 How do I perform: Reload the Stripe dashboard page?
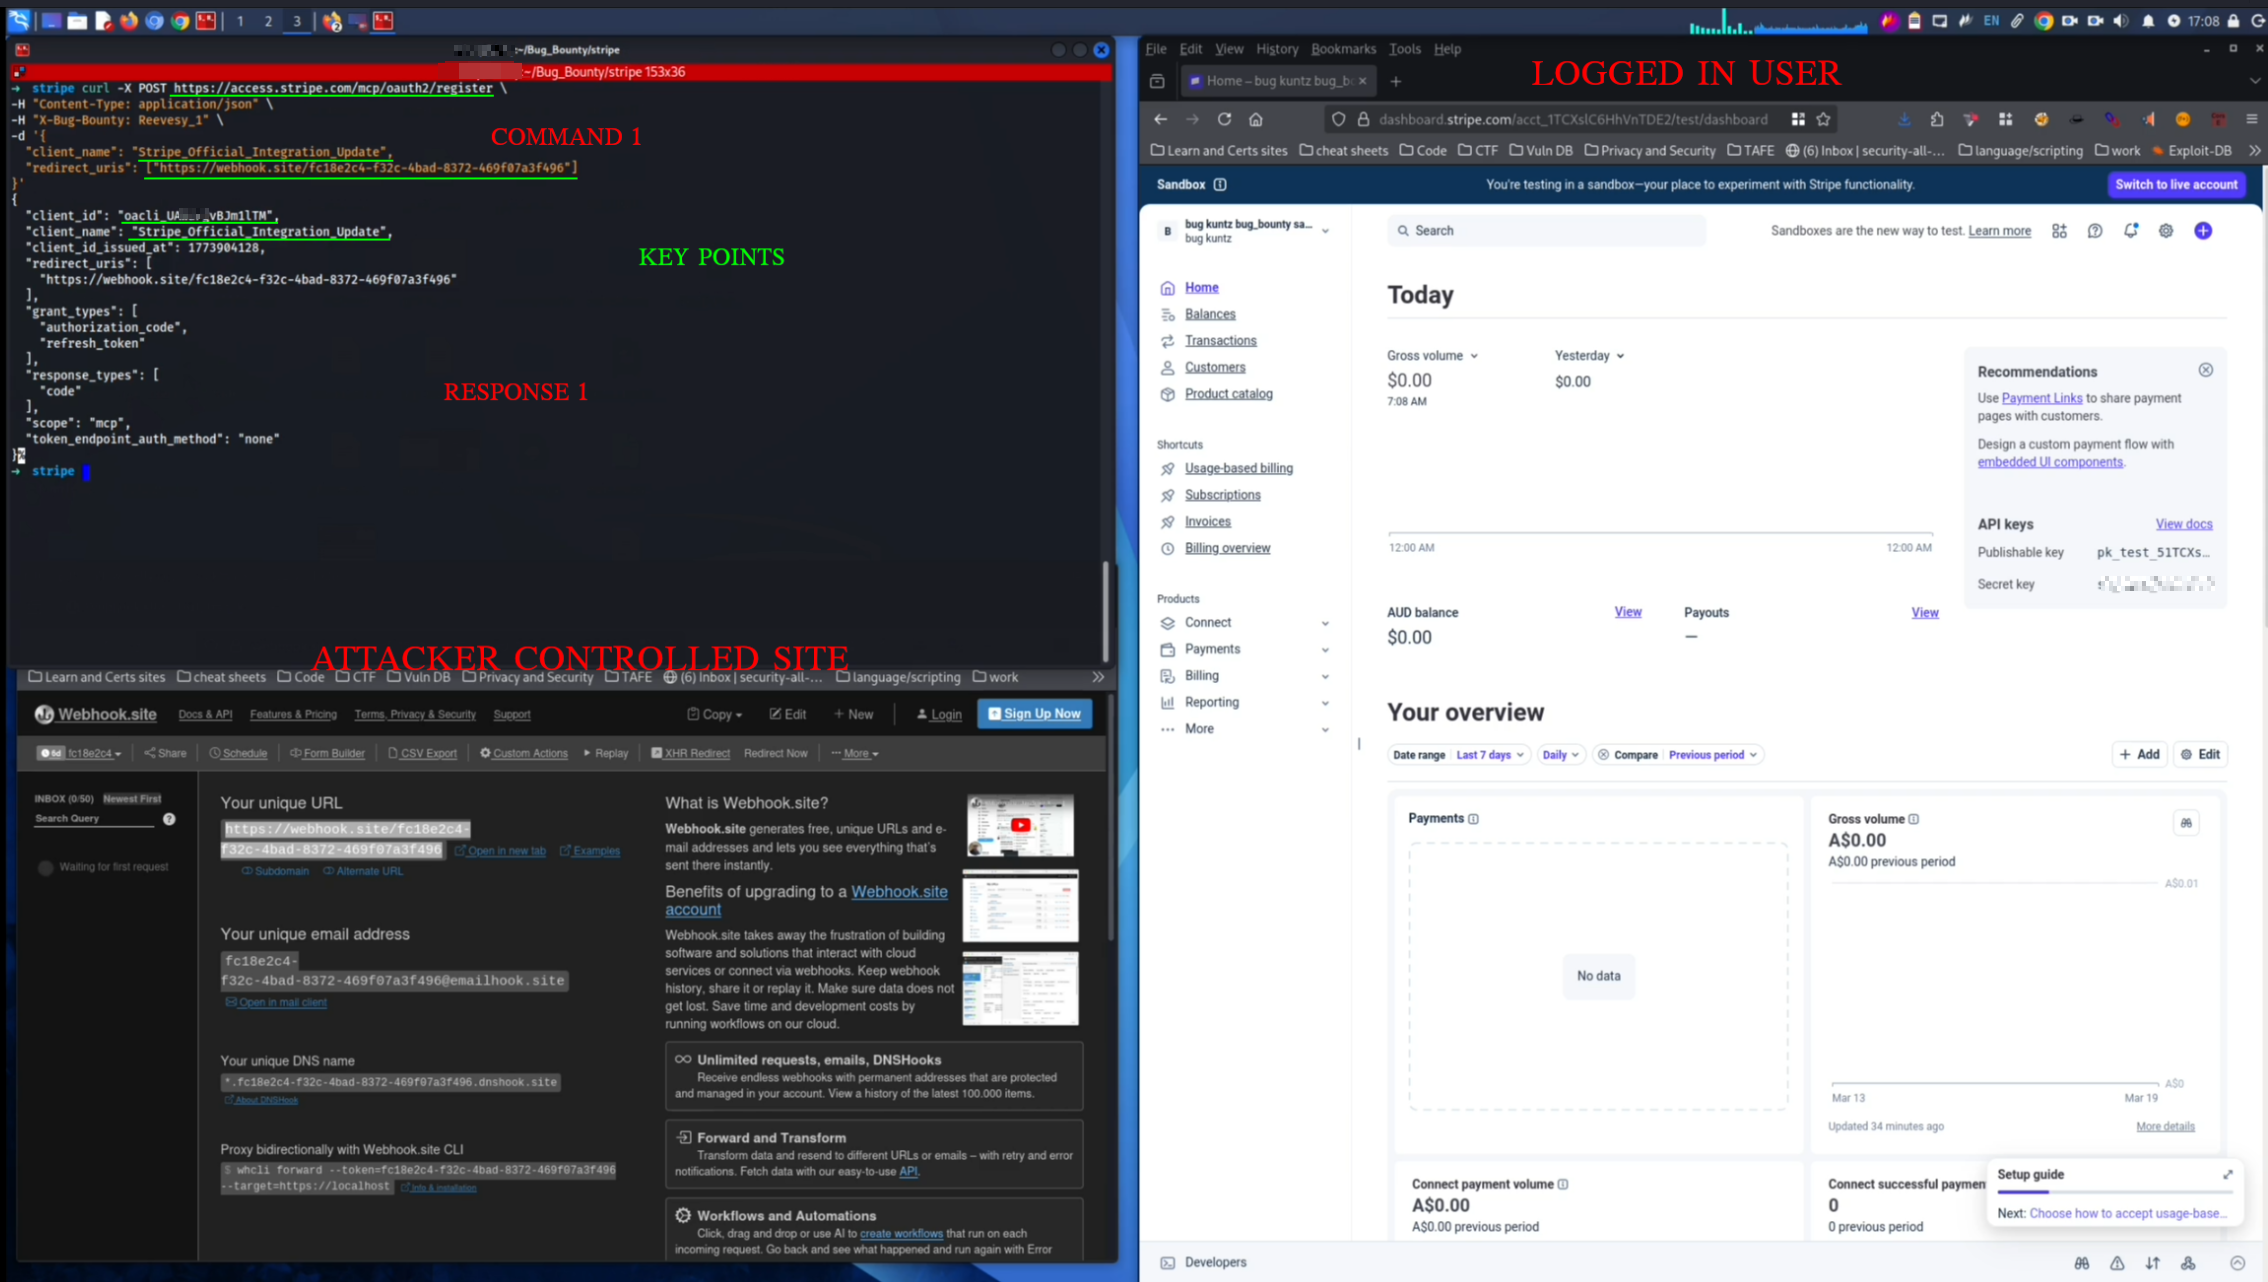pyautogui.click(x=1224, y=119)
